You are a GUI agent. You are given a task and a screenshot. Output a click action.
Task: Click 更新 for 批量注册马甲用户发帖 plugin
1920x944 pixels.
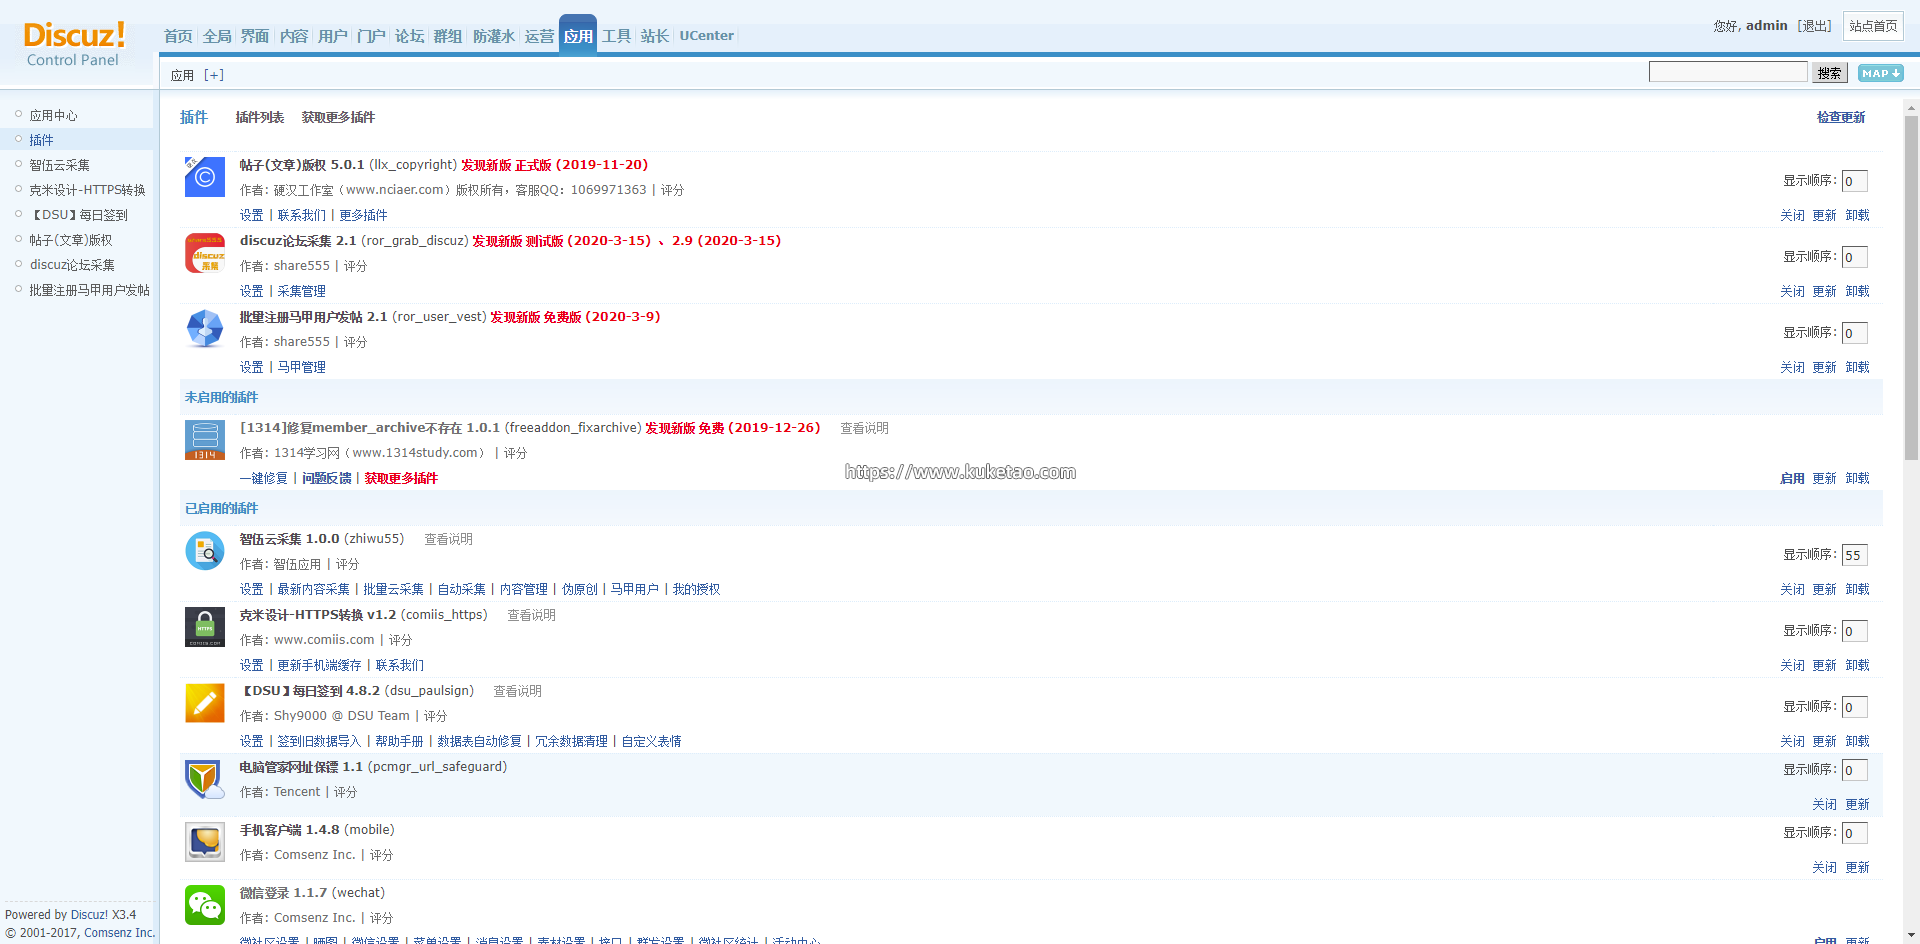pos(1825,367)
